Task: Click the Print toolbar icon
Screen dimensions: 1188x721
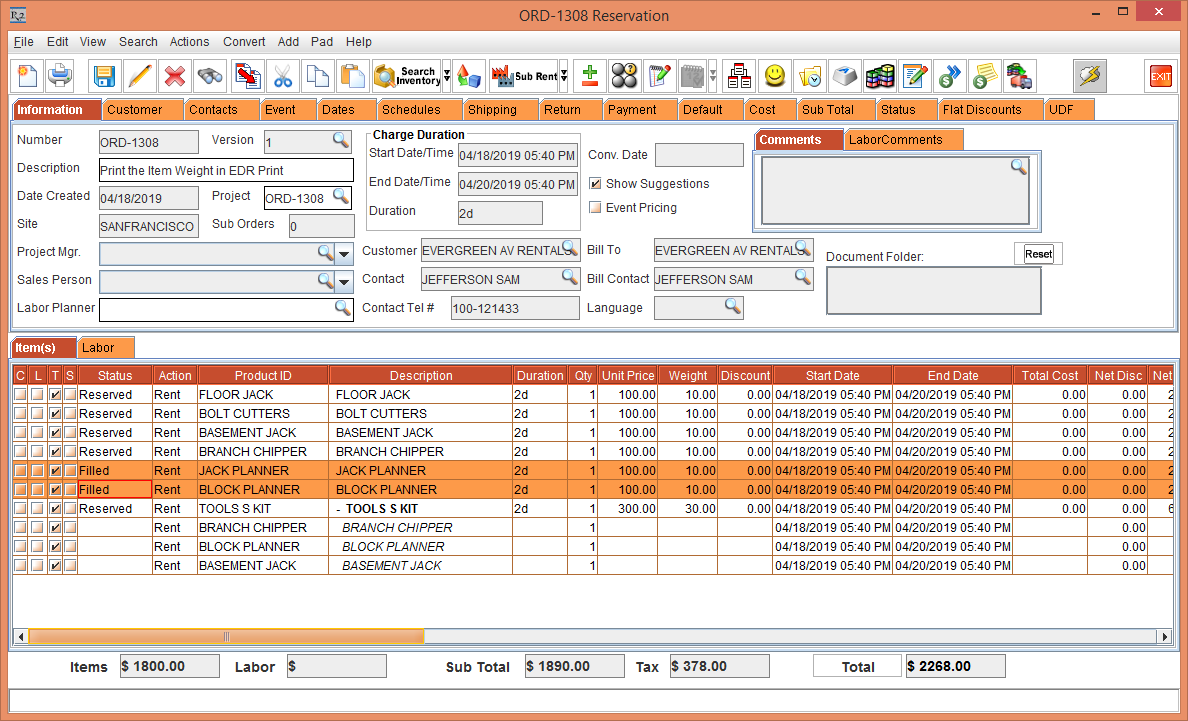Action: pyautogui.click(x=61, y=76)
